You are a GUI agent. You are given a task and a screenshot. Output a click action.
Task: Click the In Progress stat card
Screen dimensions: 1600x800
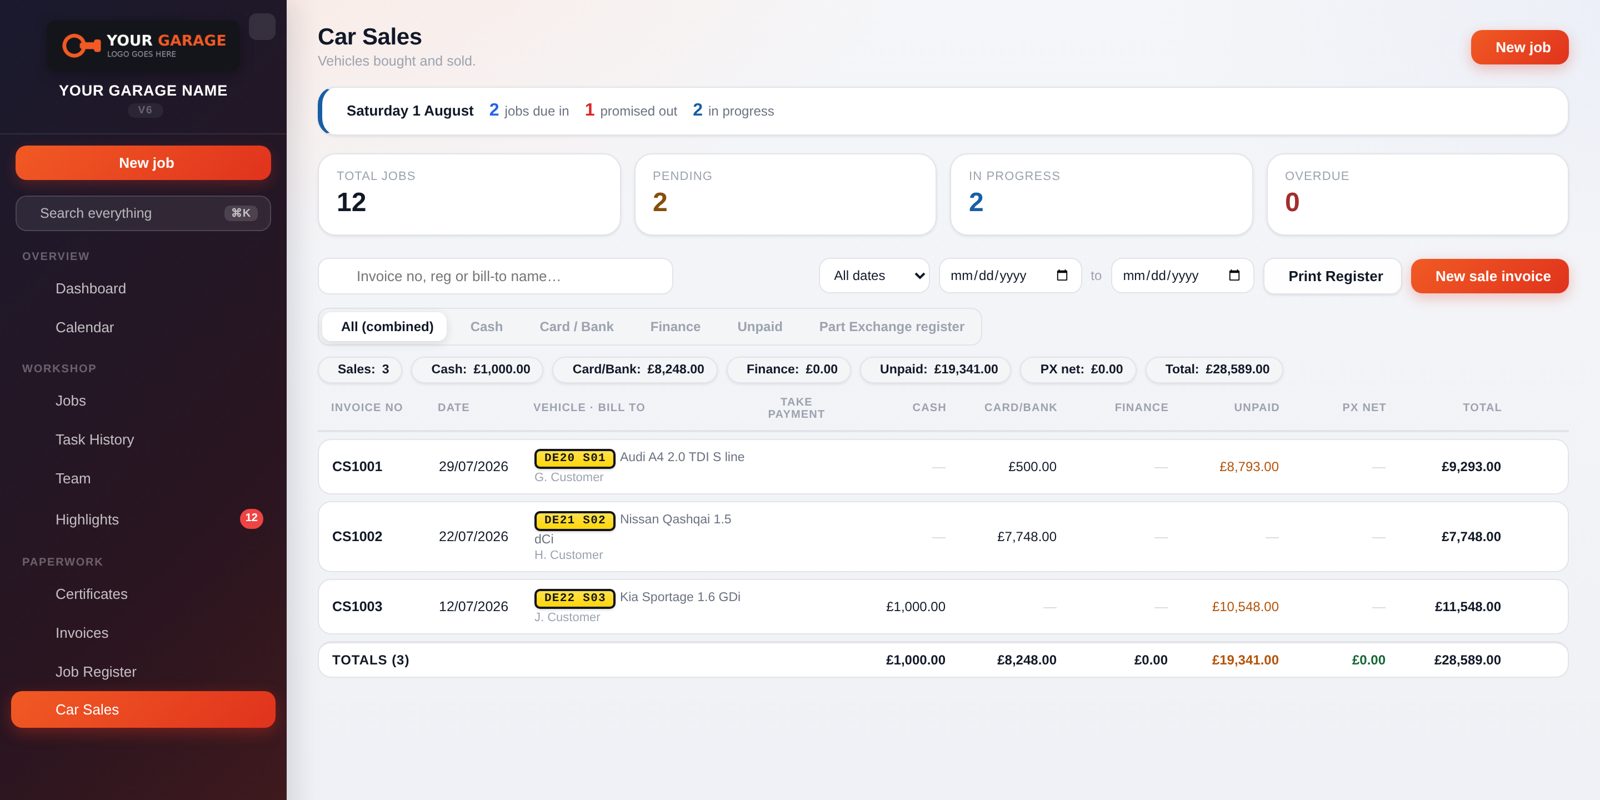(x=1101, y=194)
